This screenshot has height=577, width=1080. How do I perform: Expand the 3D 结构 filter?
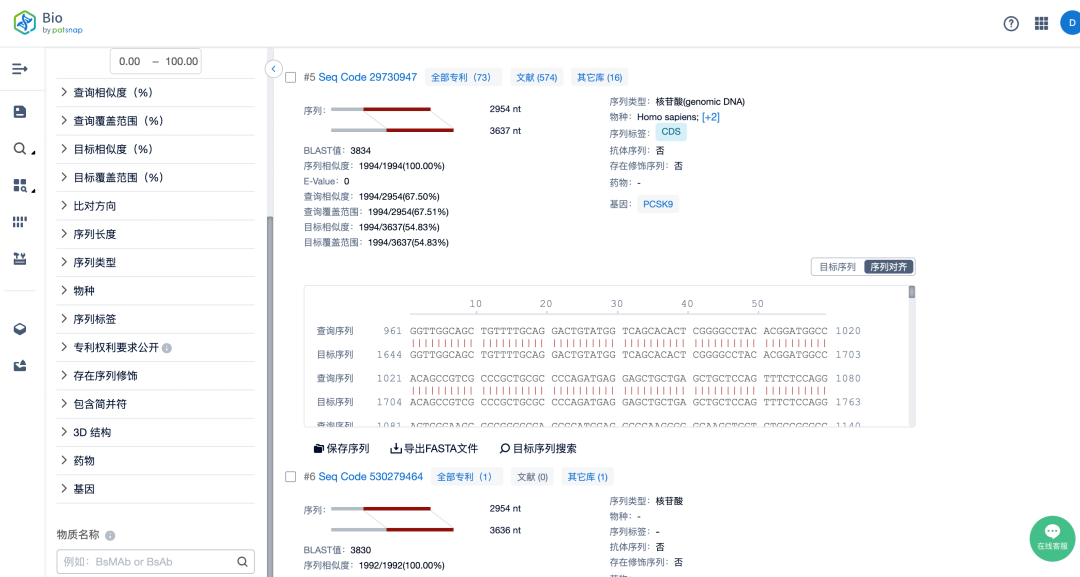[x=156, y=432]
